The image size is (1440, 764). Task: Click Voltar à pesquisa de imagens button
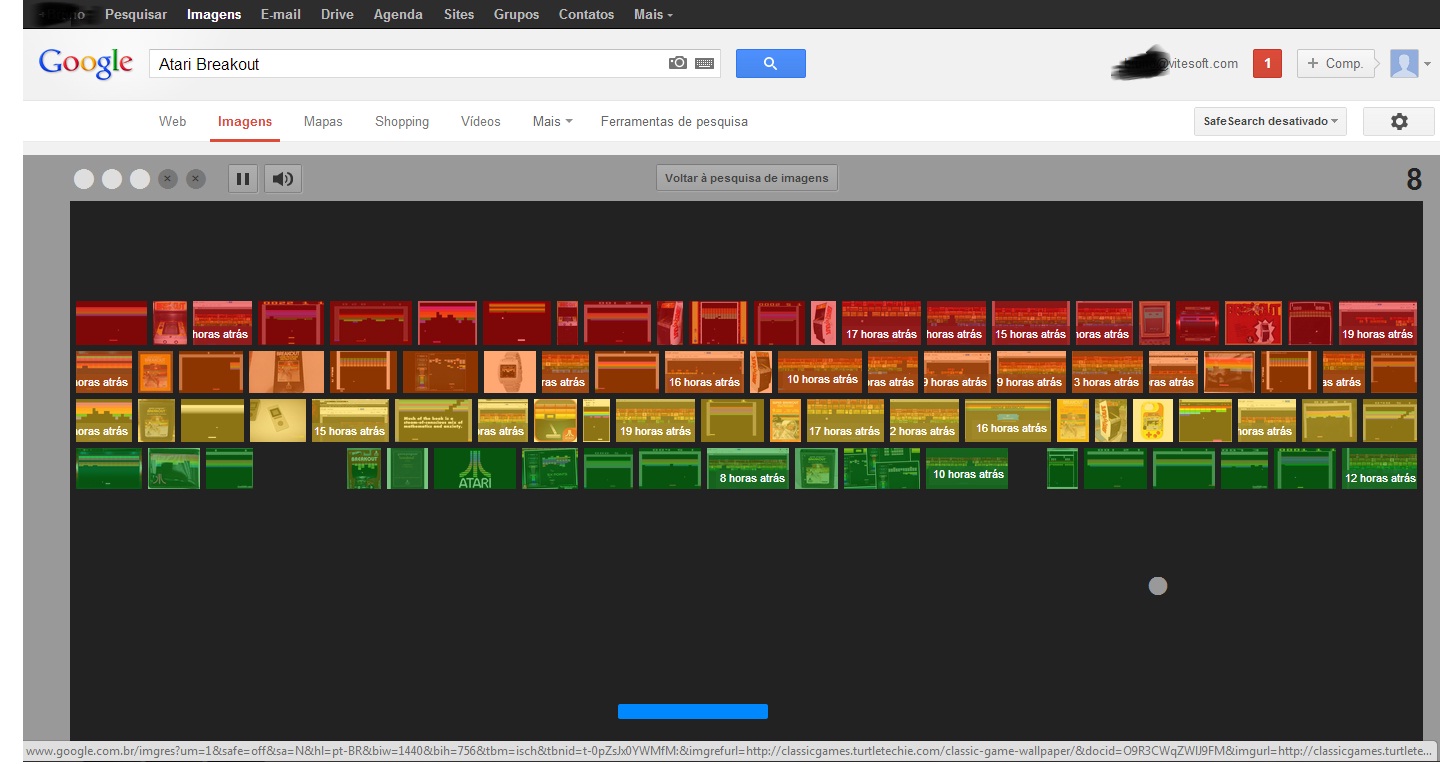coord(747,178)
